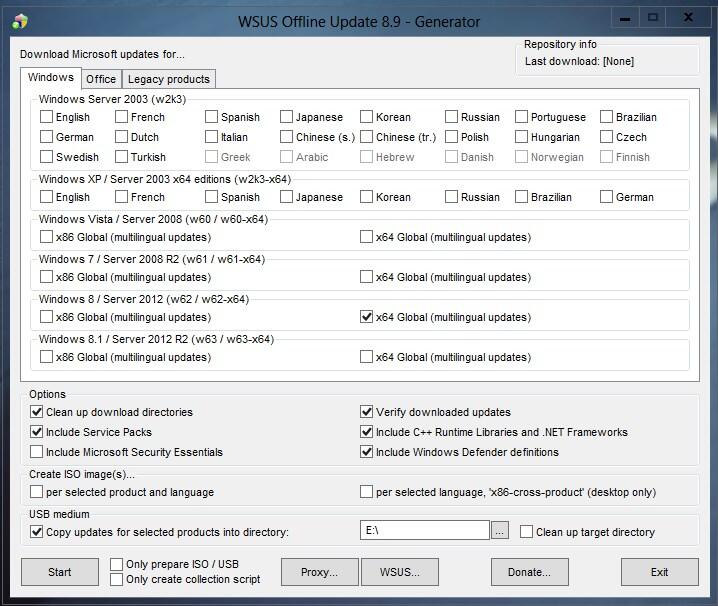The height and width of the screenshot is (606, 718).
Task: Check Japanese under w2k3-x64 editions
Action: 286,197
